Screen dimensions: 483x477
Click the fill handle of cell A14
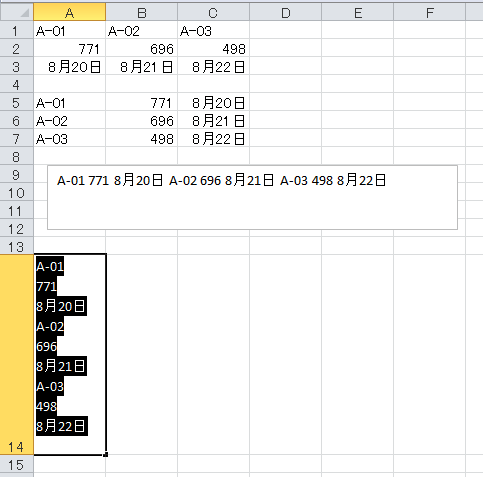(106, 454)
